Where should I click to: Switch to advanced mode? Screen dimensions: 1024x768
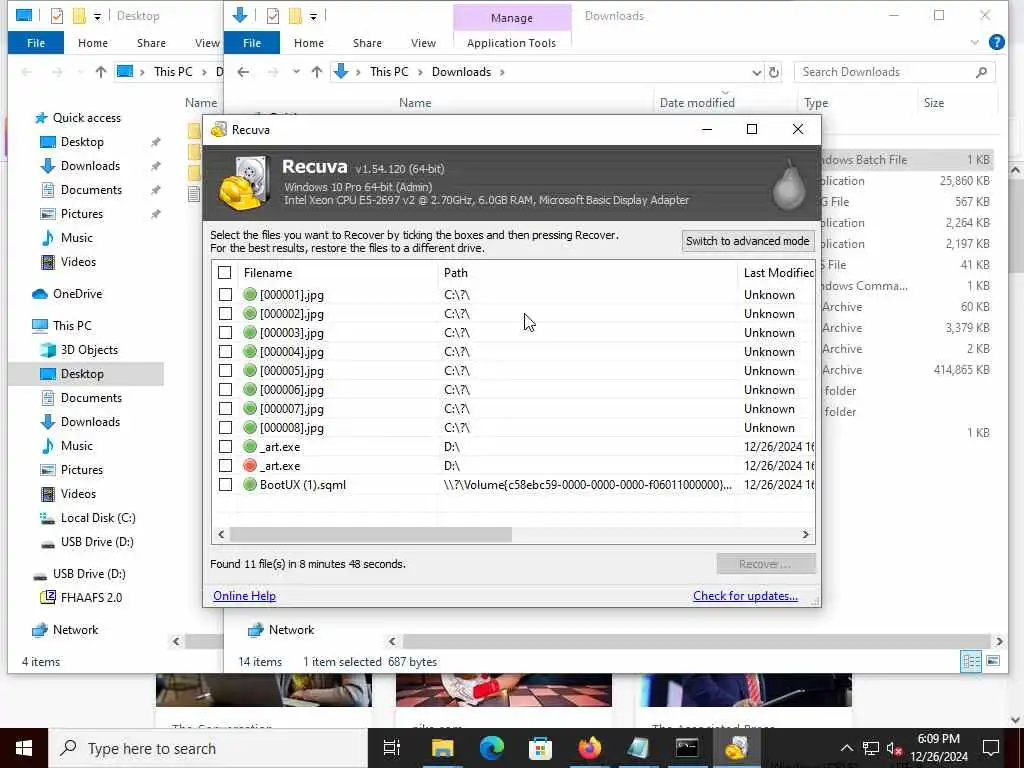click(748, 241)
